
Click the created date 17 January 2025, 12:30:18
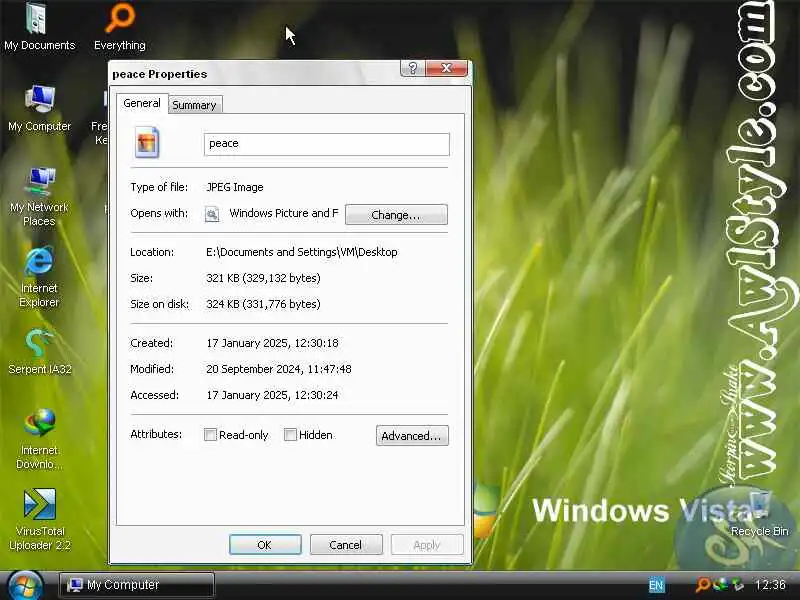tap(272, 343)
